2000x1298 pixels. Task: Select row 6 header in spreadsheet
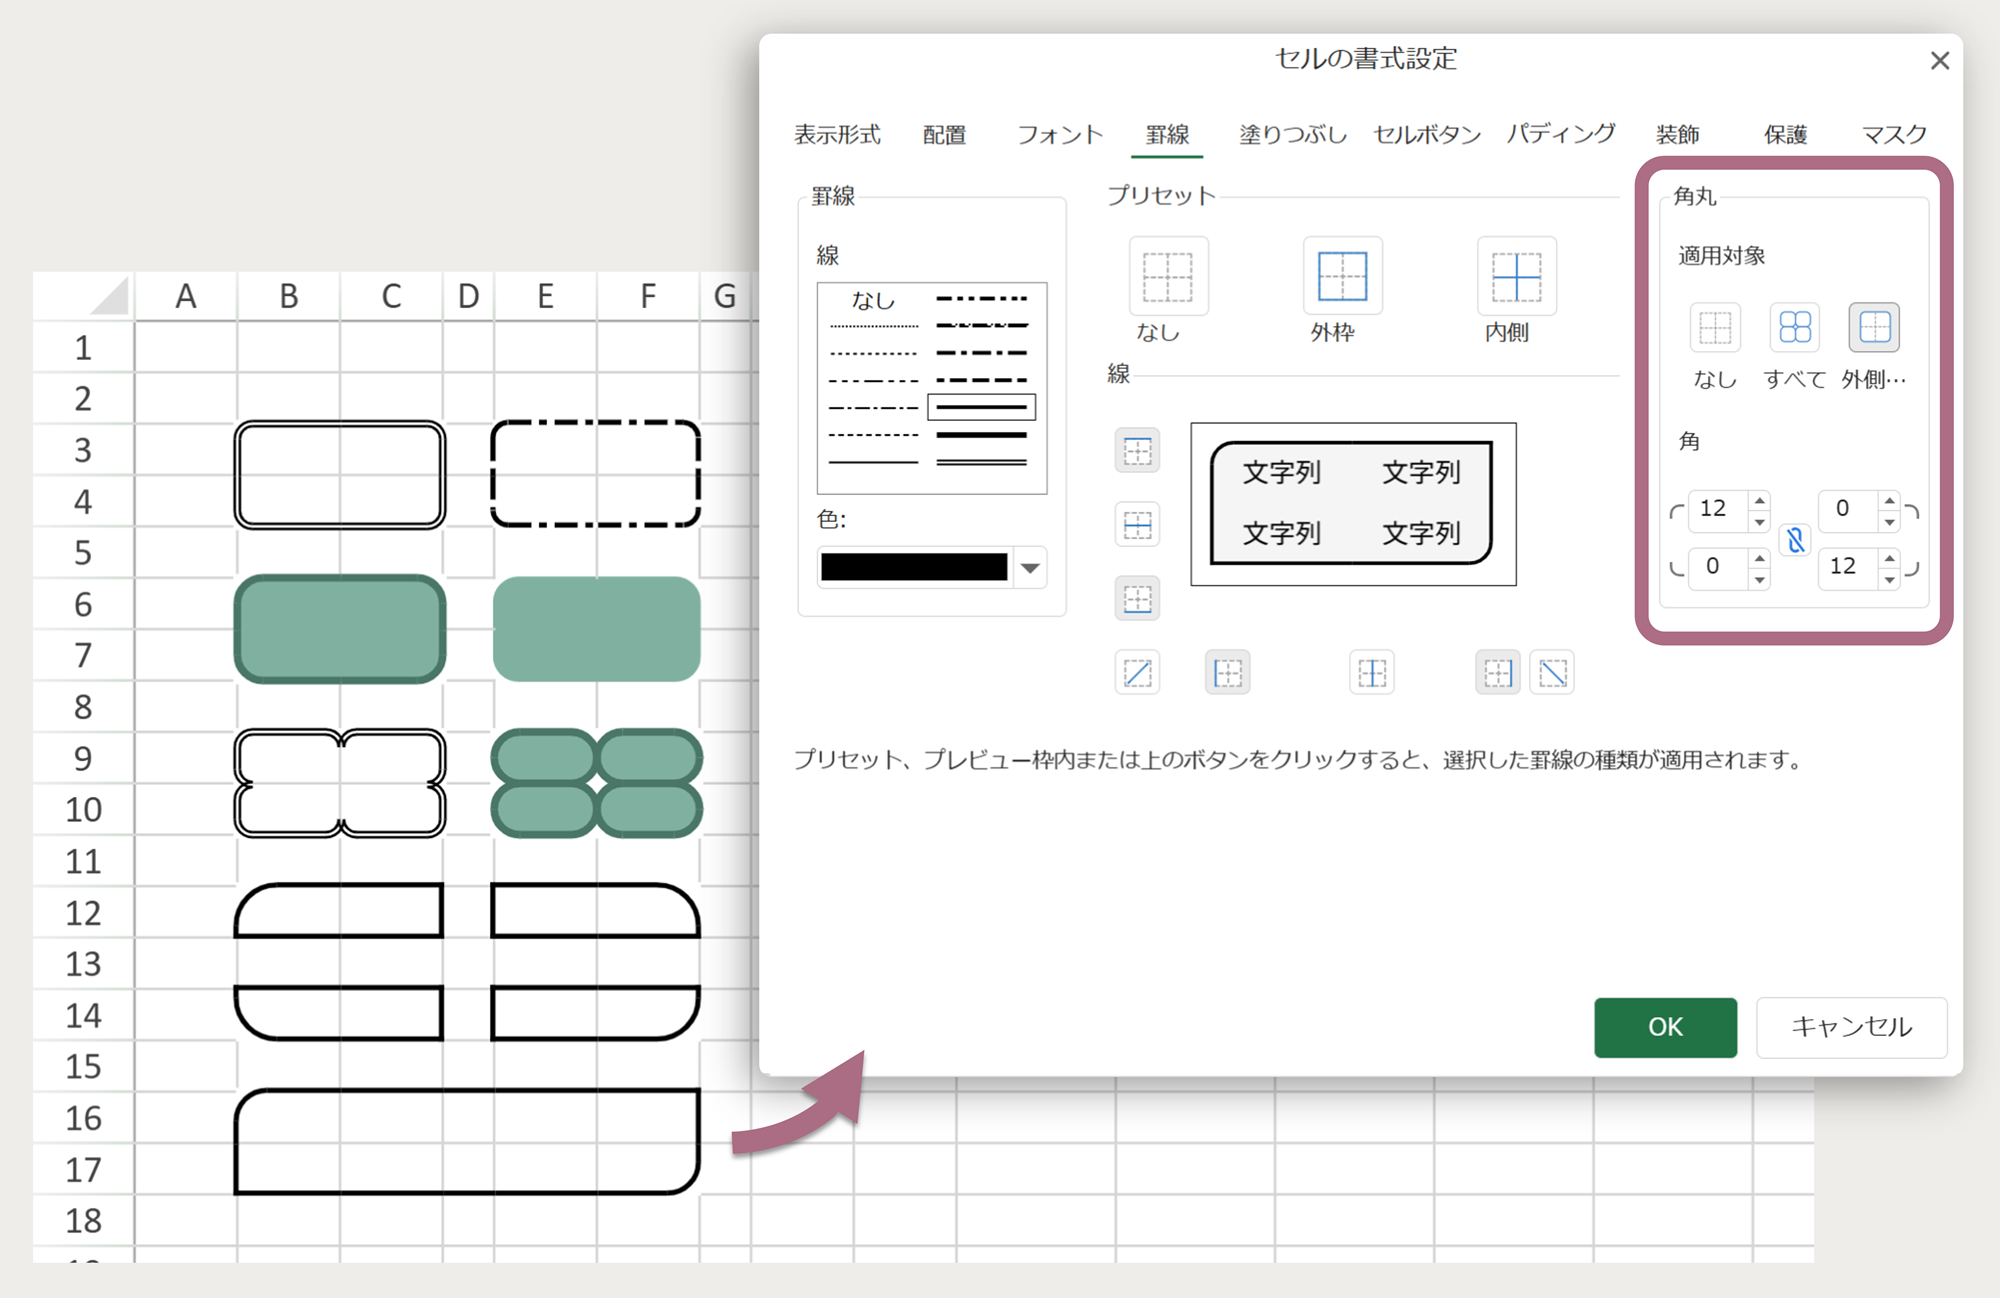point(83,604)
